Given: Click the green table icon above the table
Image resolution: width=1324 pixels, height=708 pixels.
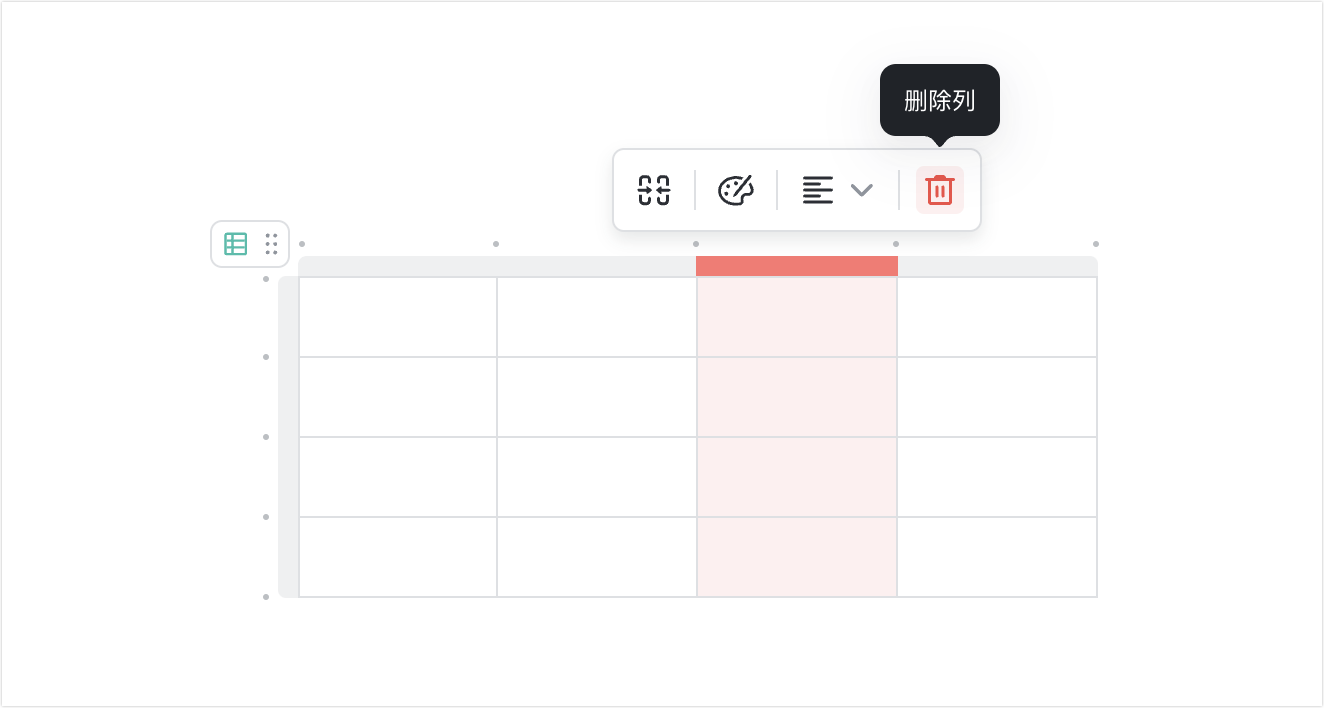Looking at the screenshot, I should 236,244.
